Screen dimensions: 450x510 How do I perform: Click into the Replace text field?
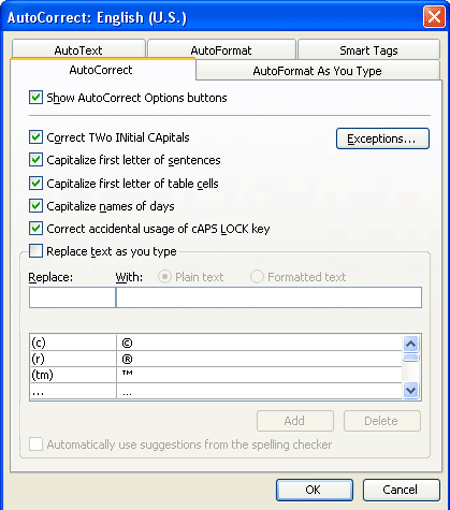point(72,297)
